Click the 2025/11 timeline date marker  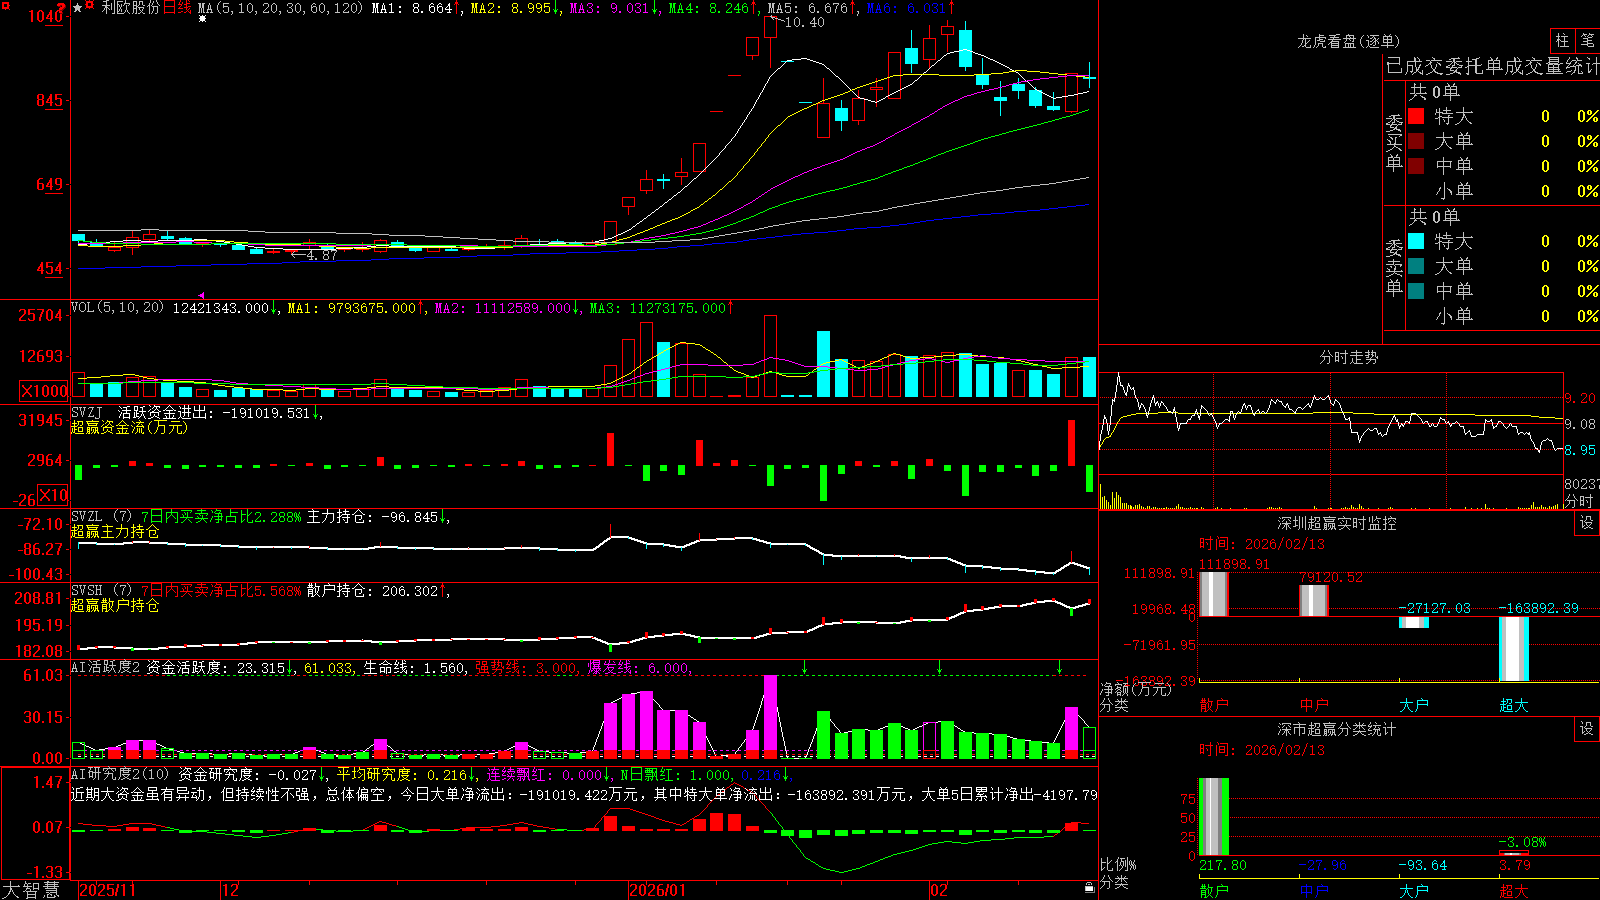coord(107,890)
